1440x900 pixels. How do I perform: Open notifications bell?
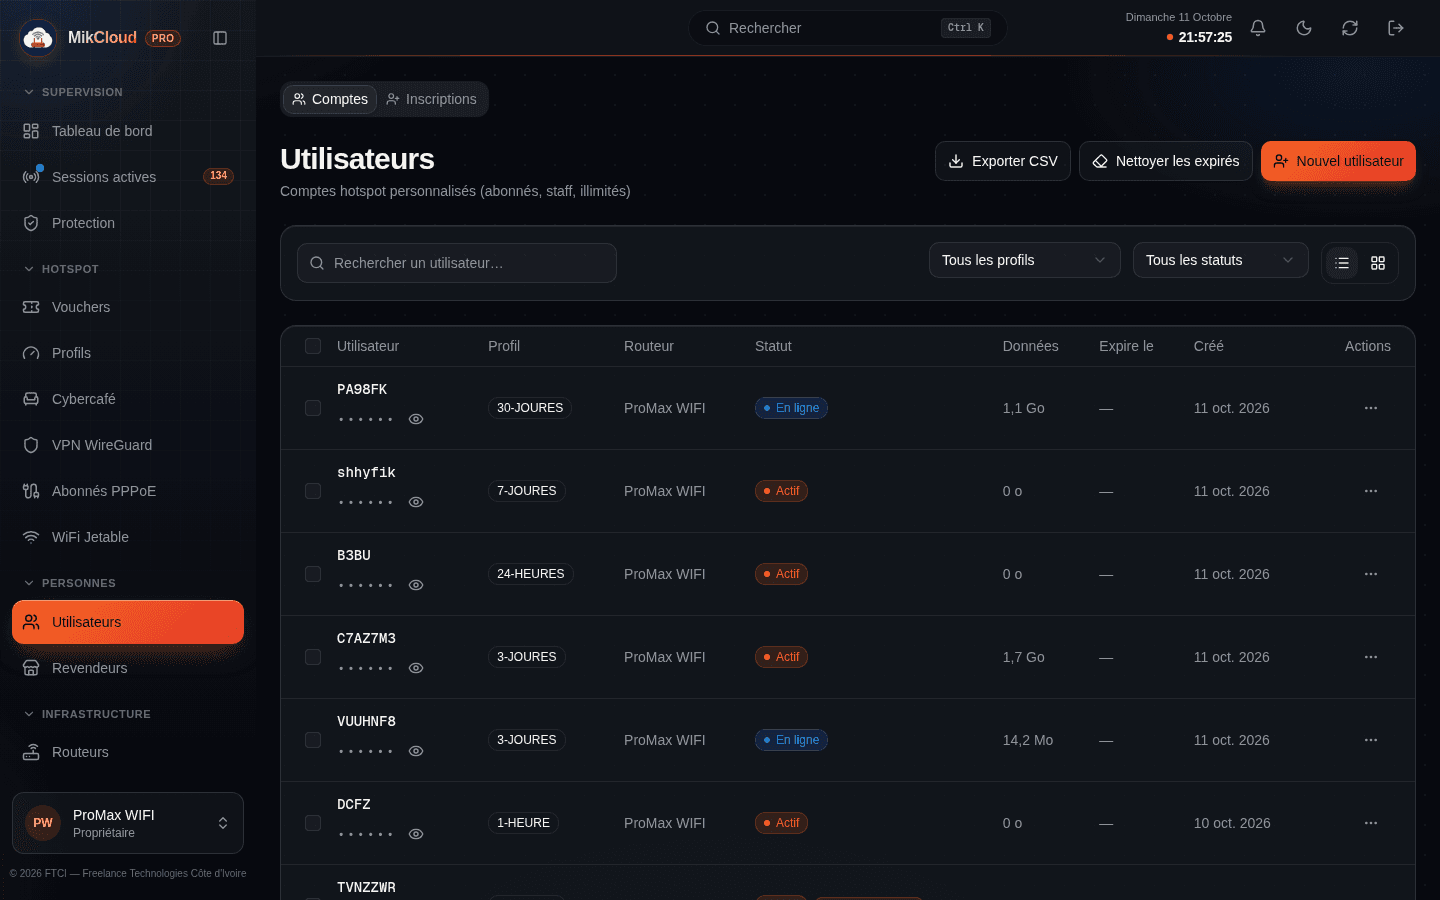[x=1258, y=28]
